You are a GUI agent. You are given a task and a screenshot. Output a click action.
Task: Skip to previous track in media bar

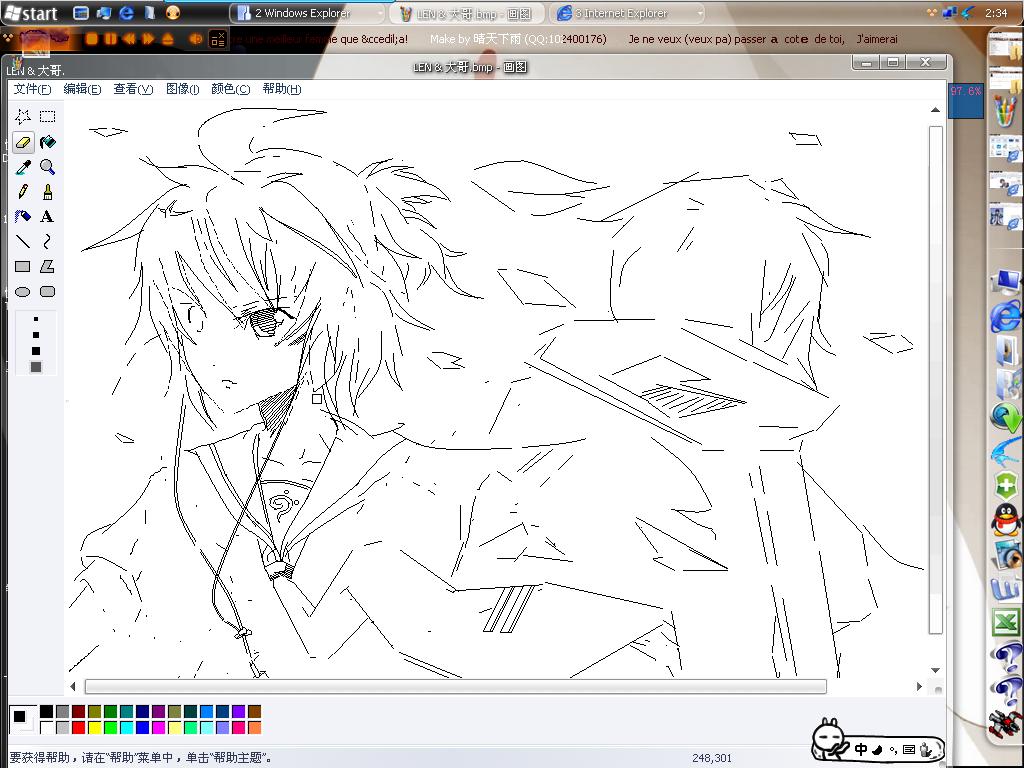point(129,39)
